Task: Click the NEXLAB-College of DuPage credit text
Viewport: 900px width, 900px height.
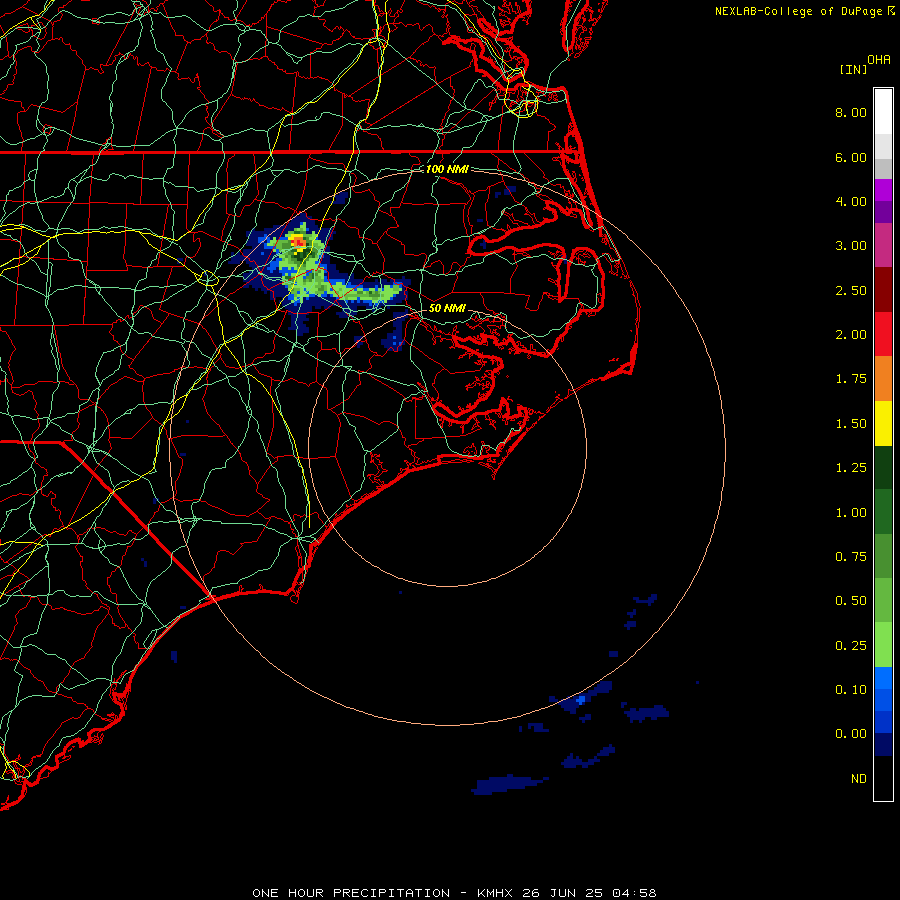Action: [798, 11]
